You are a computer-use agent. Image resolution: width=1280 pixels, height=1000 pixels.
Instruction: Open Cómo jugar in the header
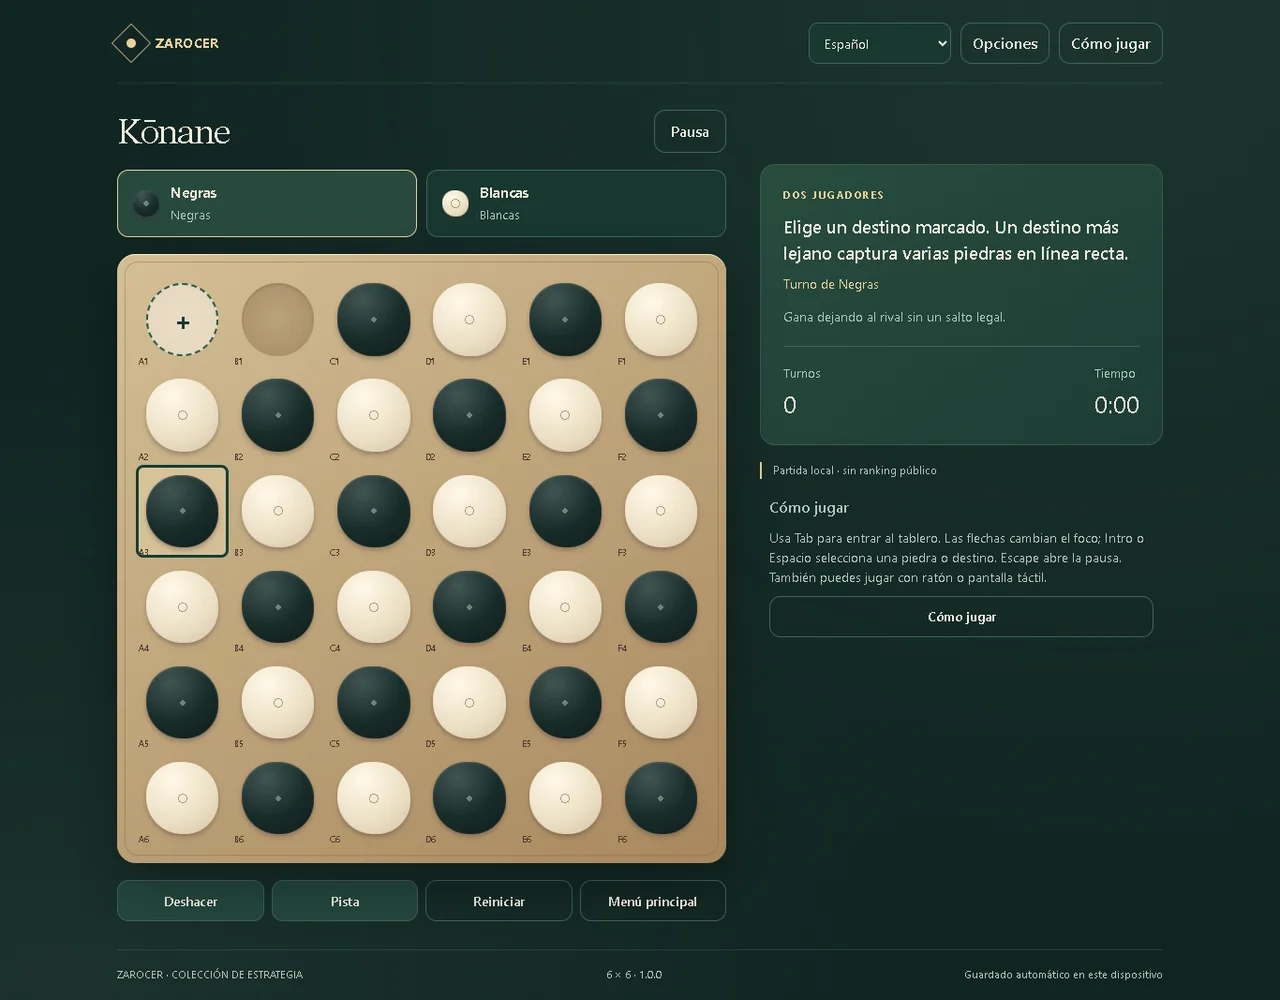pos(1111,43)
